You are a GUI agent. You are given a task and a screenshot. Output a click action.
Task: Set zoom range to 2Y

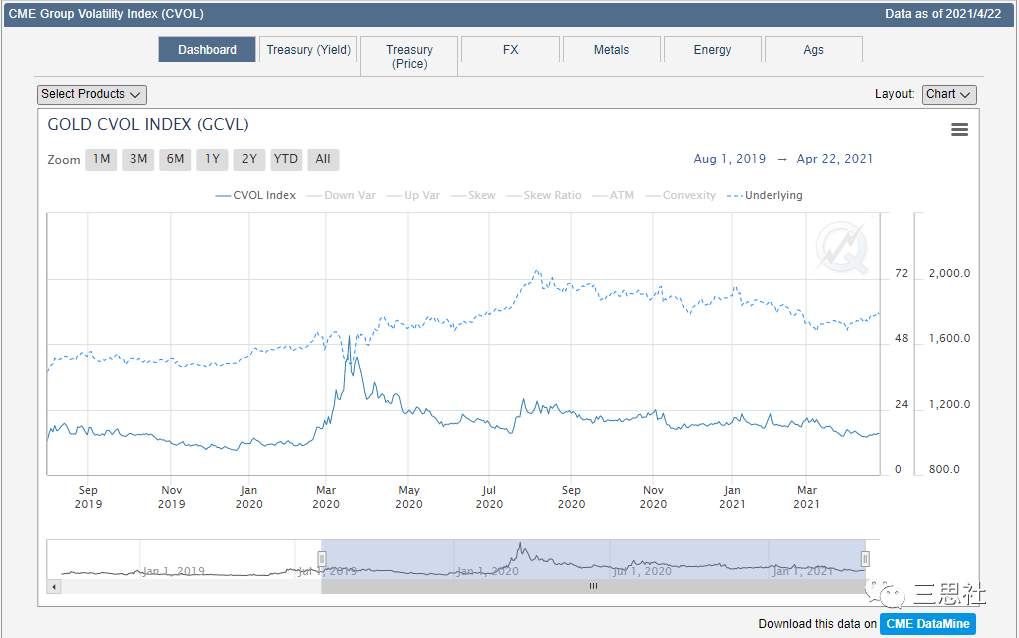(x=250, y=159)
